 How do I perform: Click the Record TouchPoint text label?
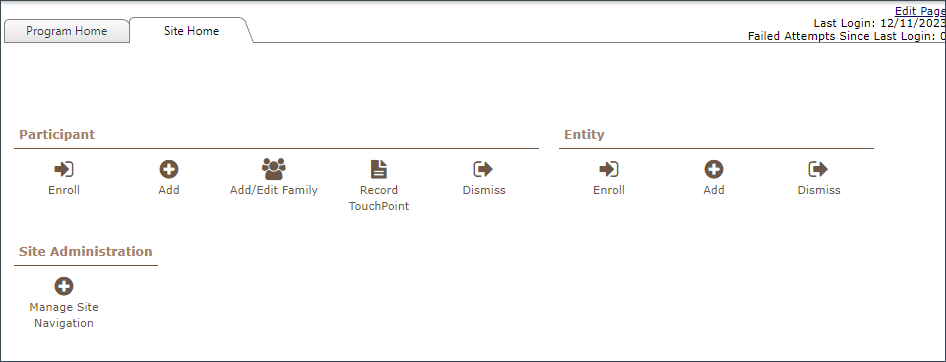click(379, 198)
